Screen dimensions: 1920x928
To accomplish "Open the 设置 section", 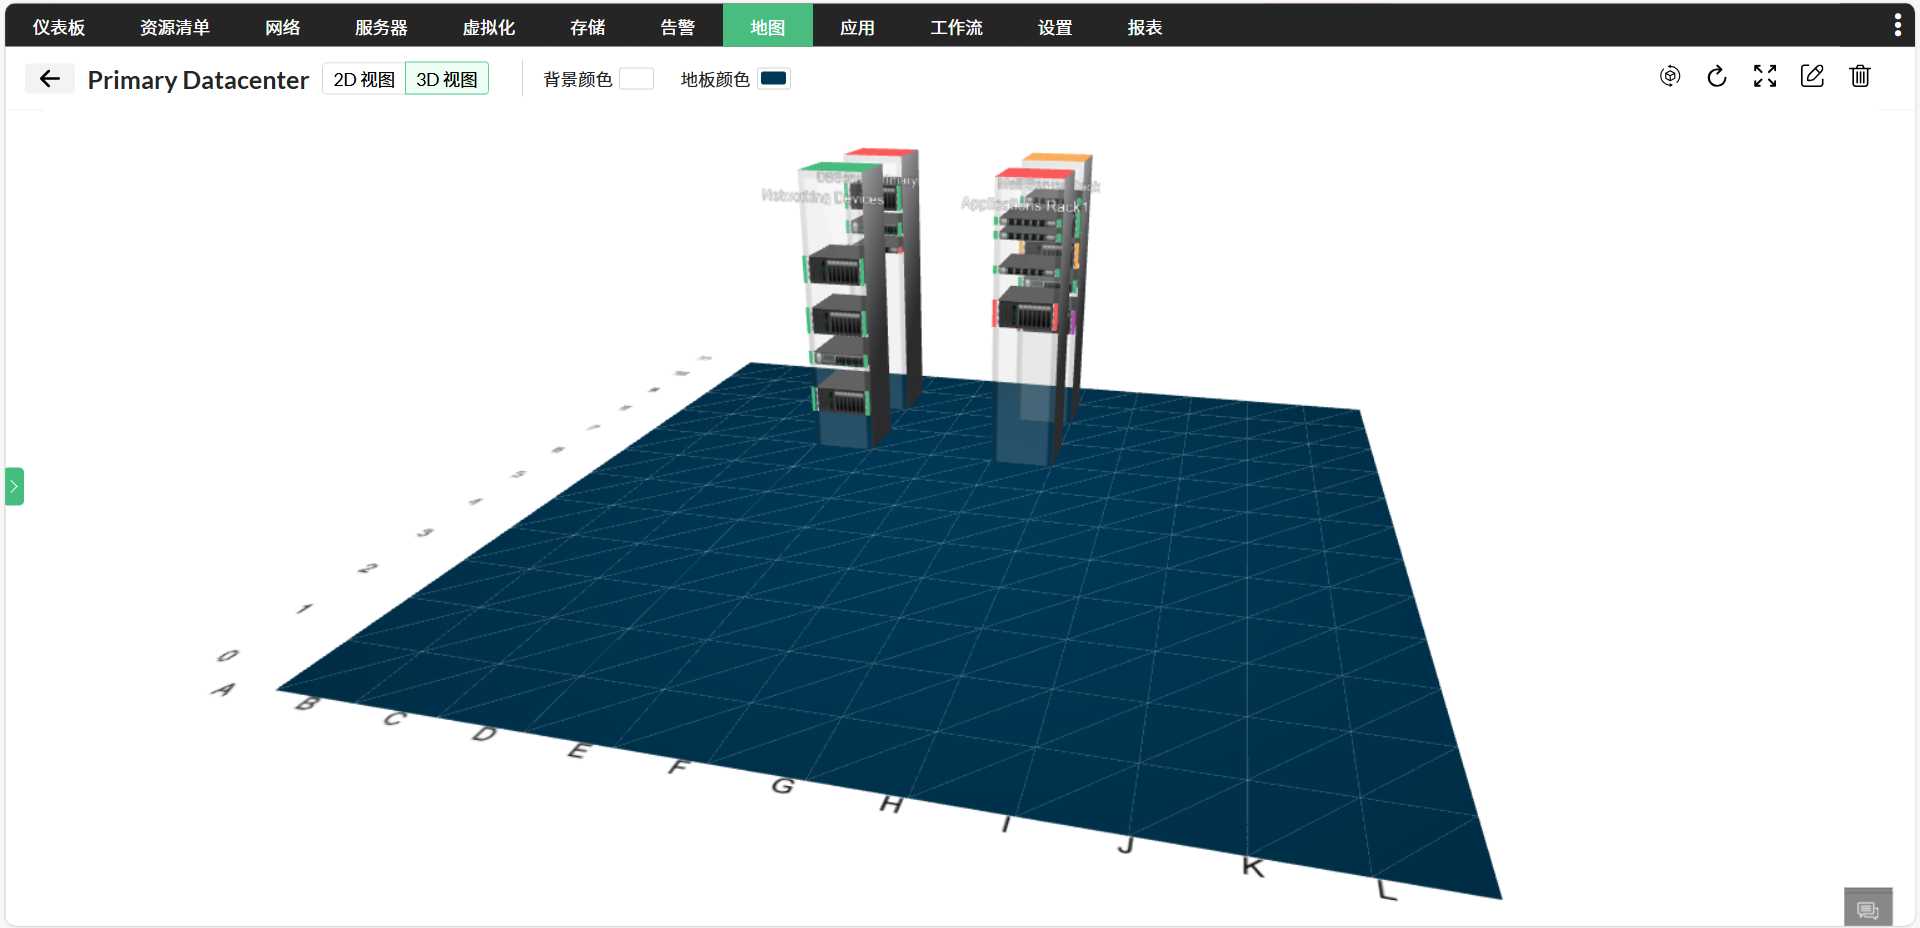I will point(1054,28).
